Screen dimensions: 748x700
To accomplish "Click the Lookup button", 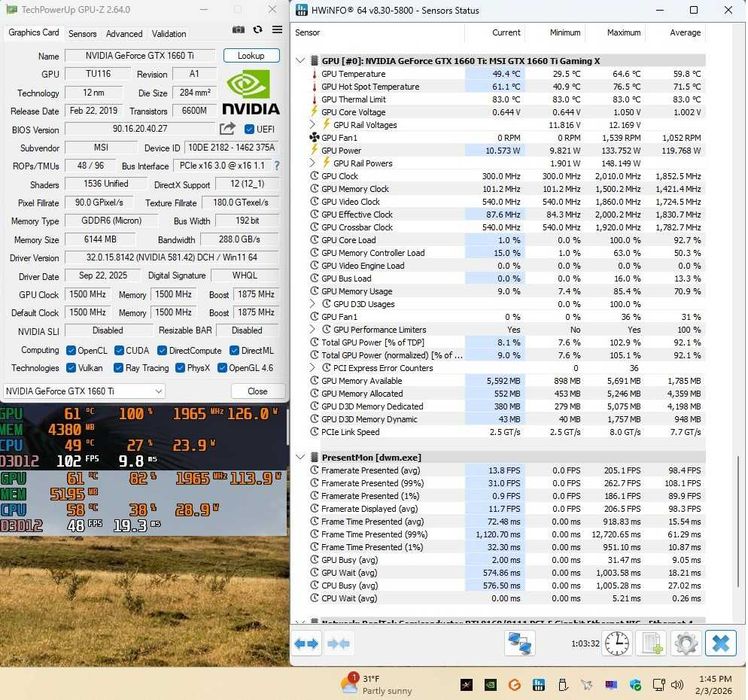I will click(251, 56).
